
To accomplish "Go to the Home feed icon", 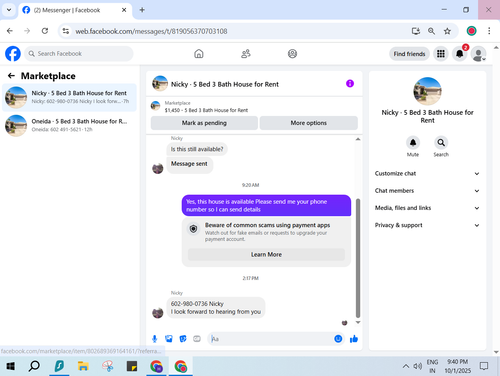I will pyautogui.click(x=199, y=54).
